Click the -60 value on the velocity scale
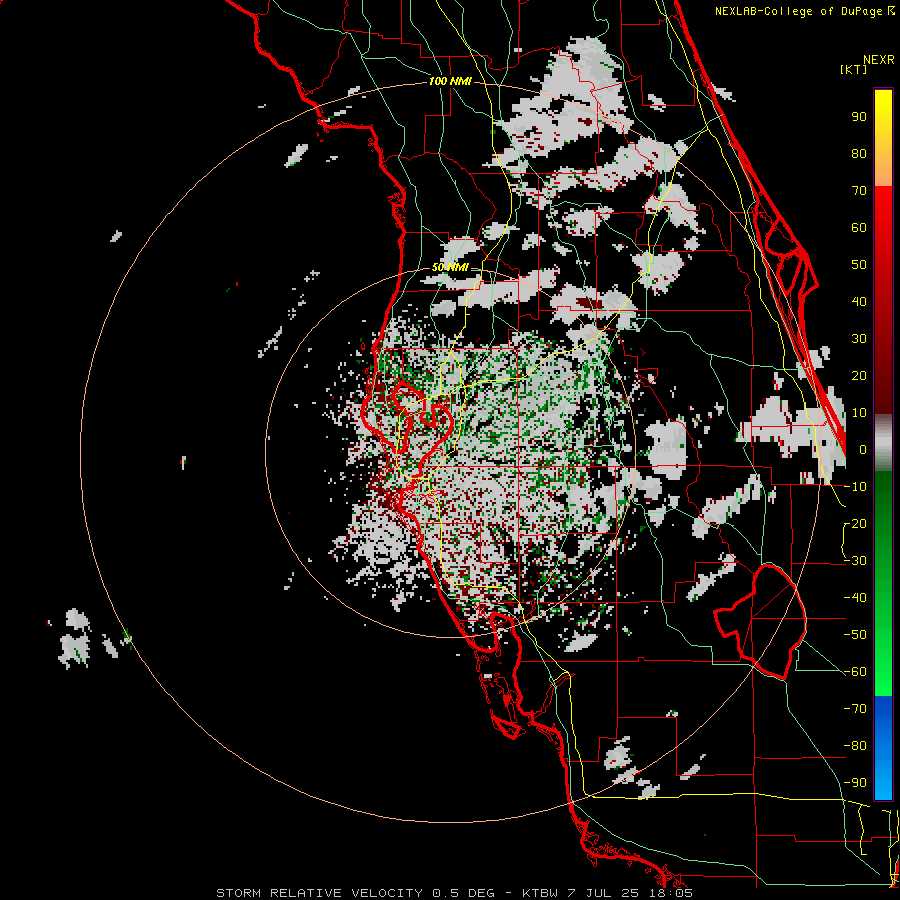Image resolution: width=900 pixels, height=900 pixels. click(855, 672)
